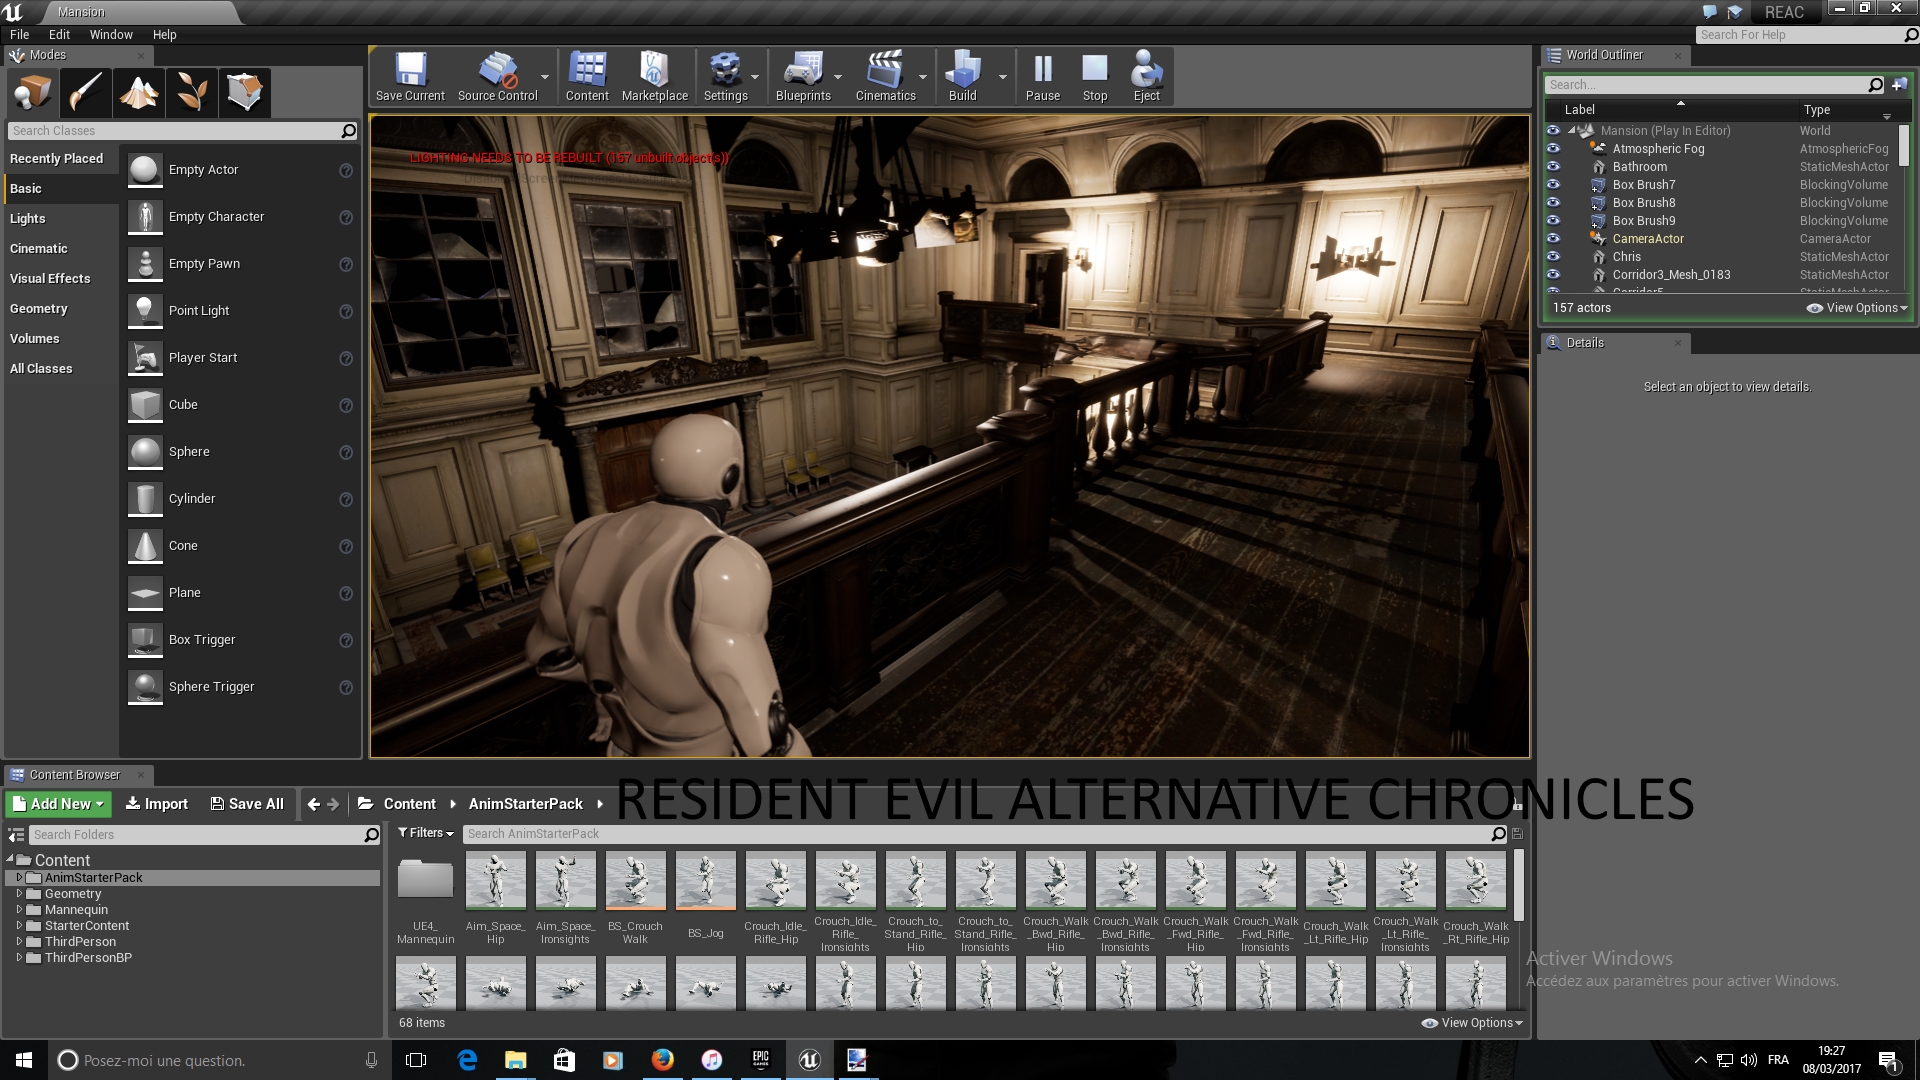Screen dimensions: 1920x1080
Task: Open help for Empty Pawn
Action: tap(346, 264)
